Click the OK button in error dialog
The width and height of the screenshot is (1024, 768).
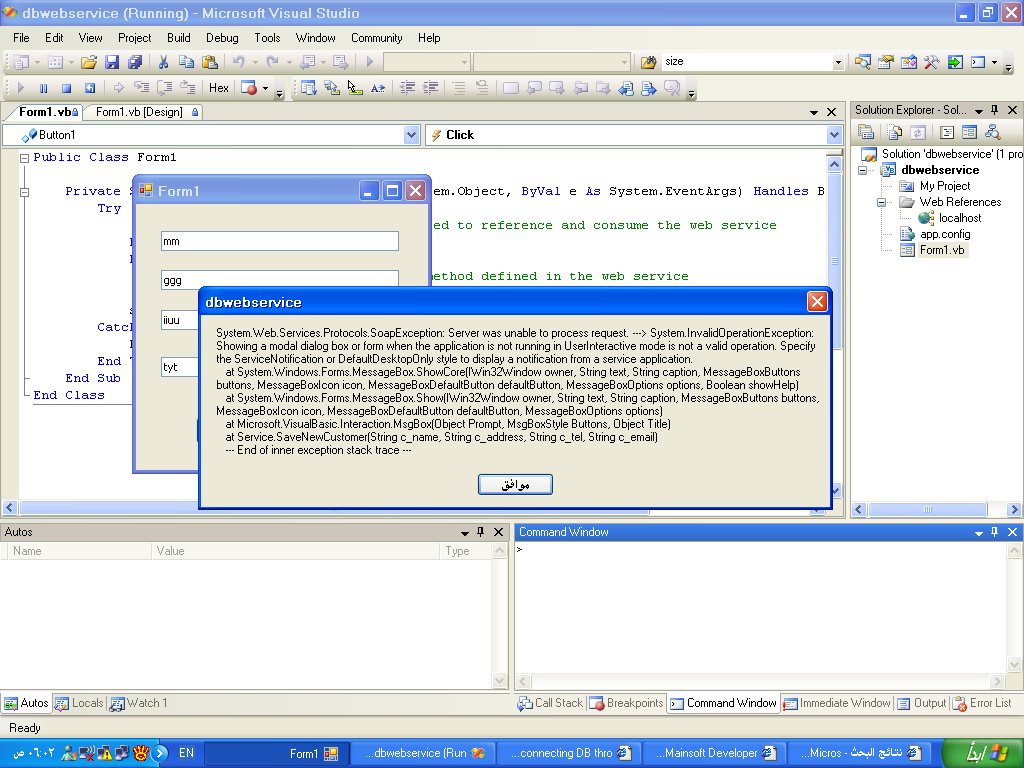coord(515,485)
